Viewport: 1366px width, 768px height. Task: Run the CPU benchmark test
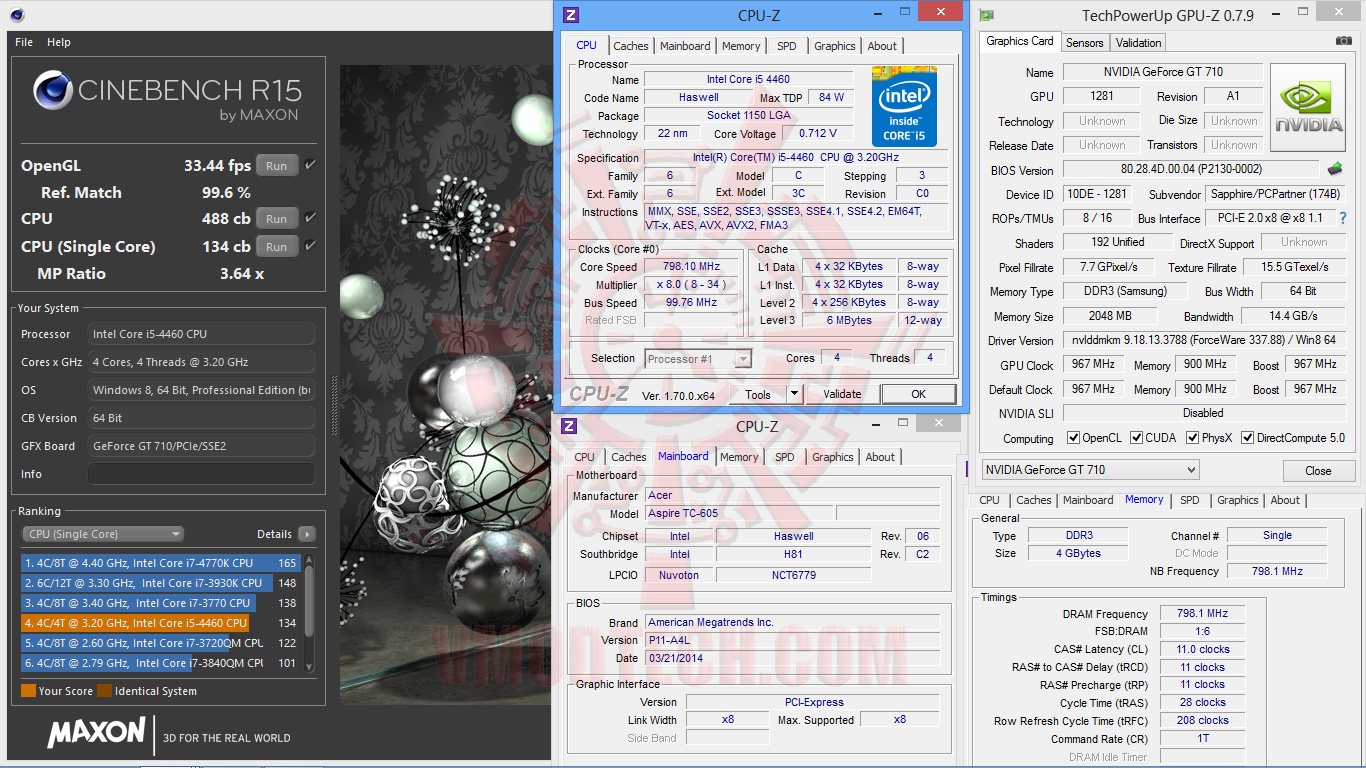pos(276,219)
